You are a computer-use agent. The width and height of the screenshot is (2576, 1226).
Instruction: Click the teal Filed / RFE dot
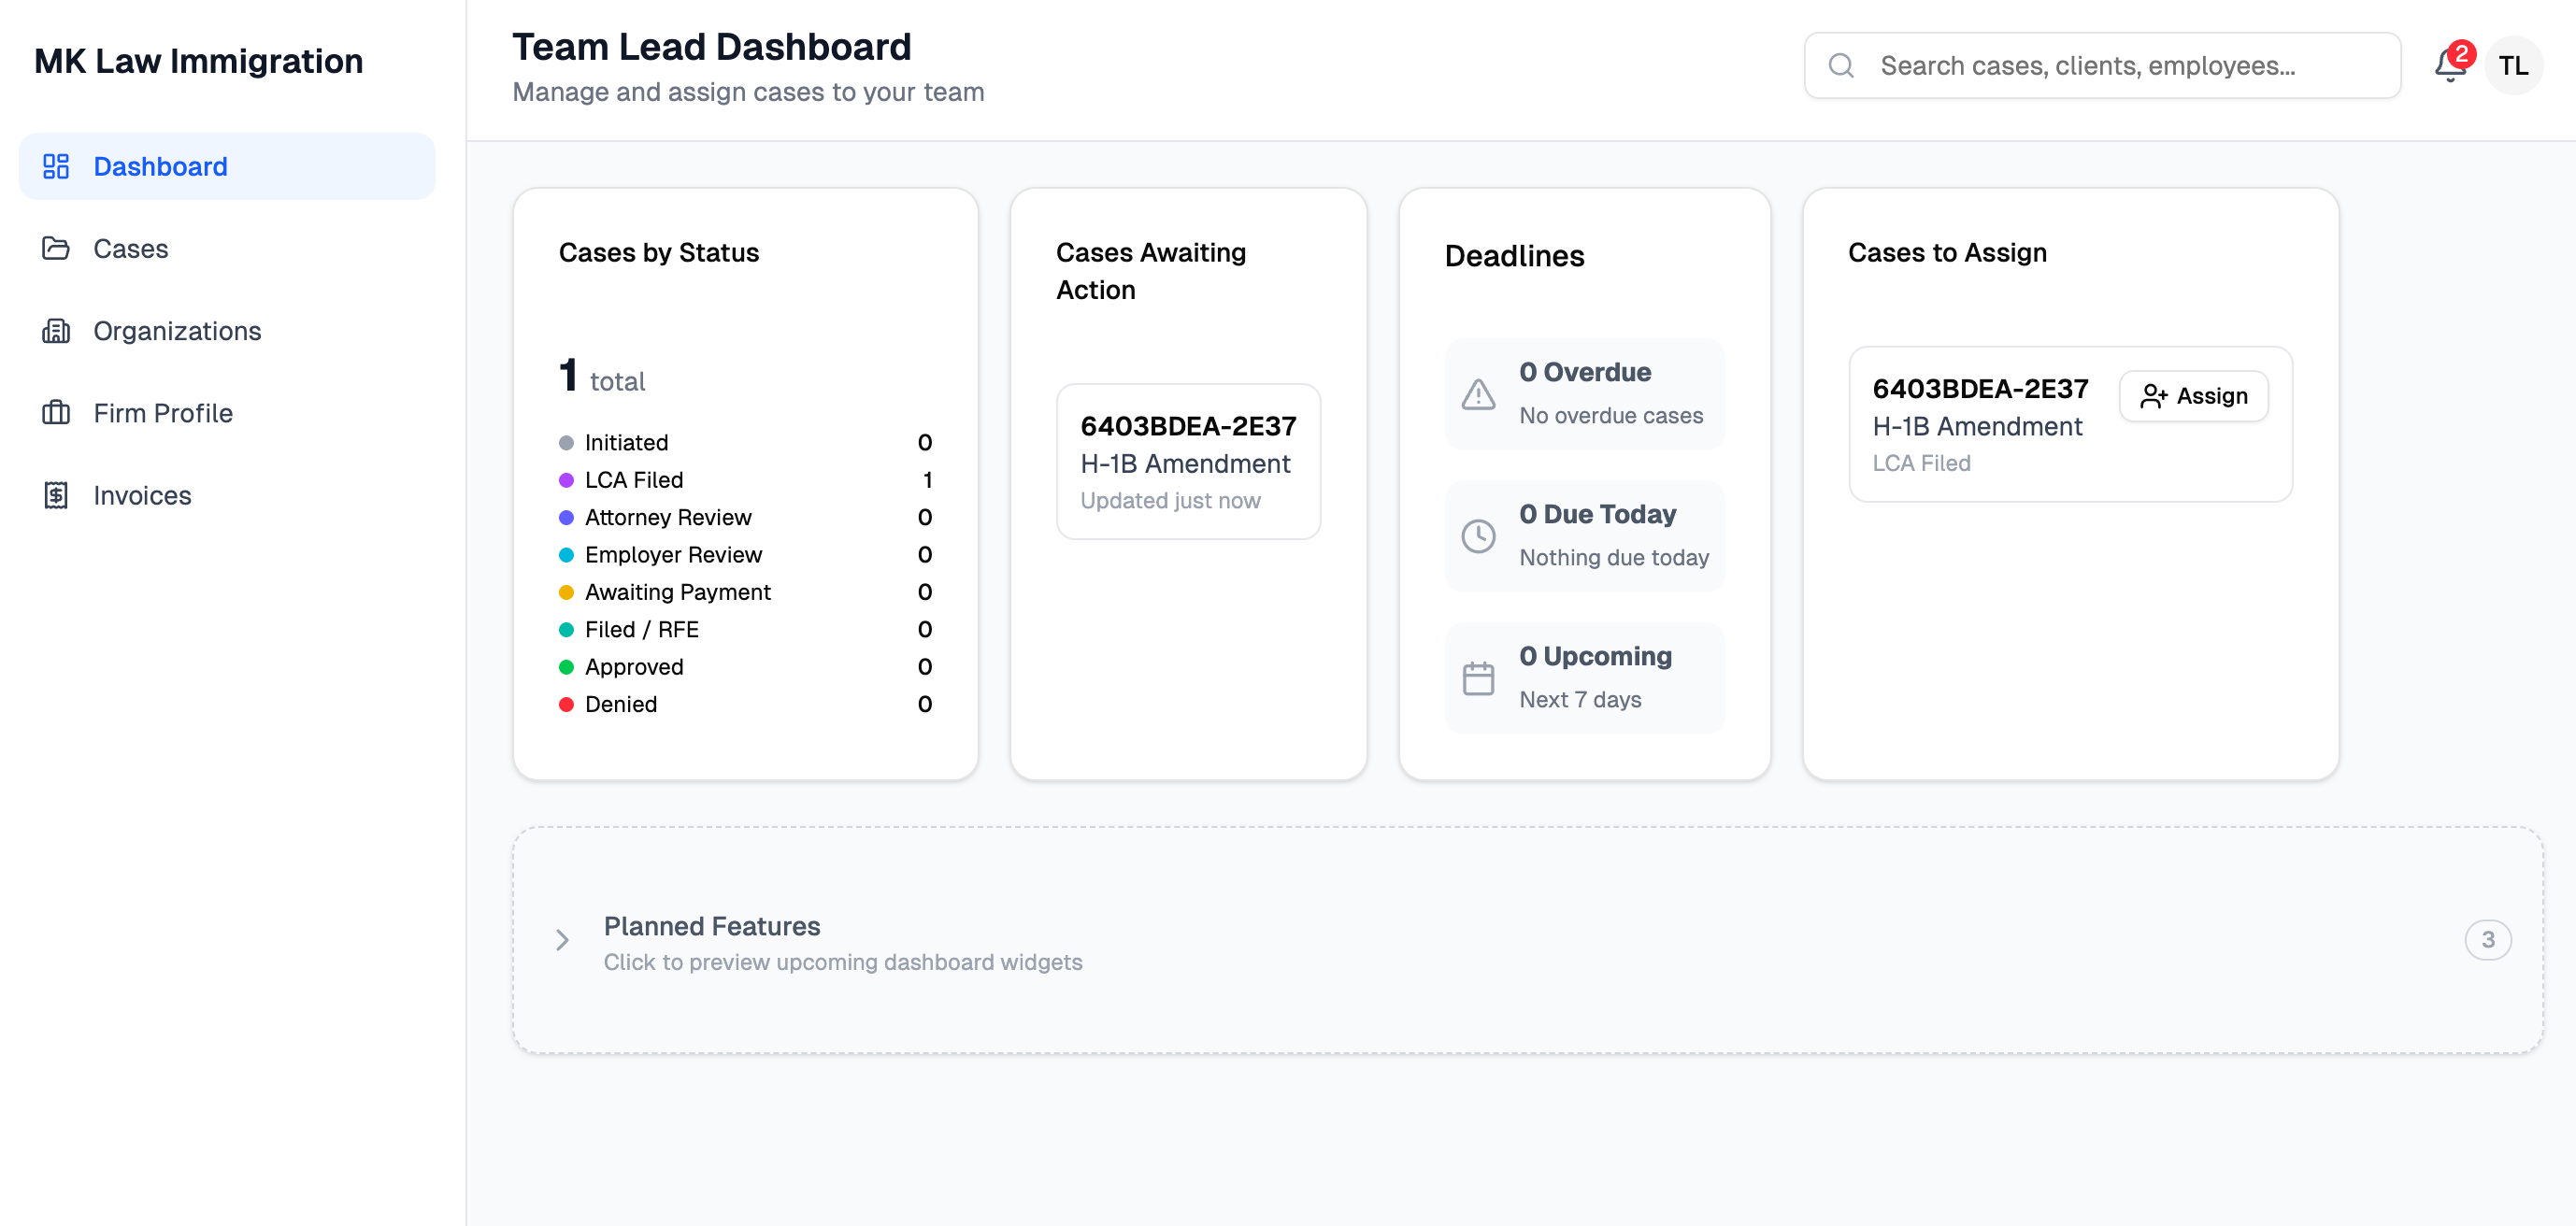(566, 630)
